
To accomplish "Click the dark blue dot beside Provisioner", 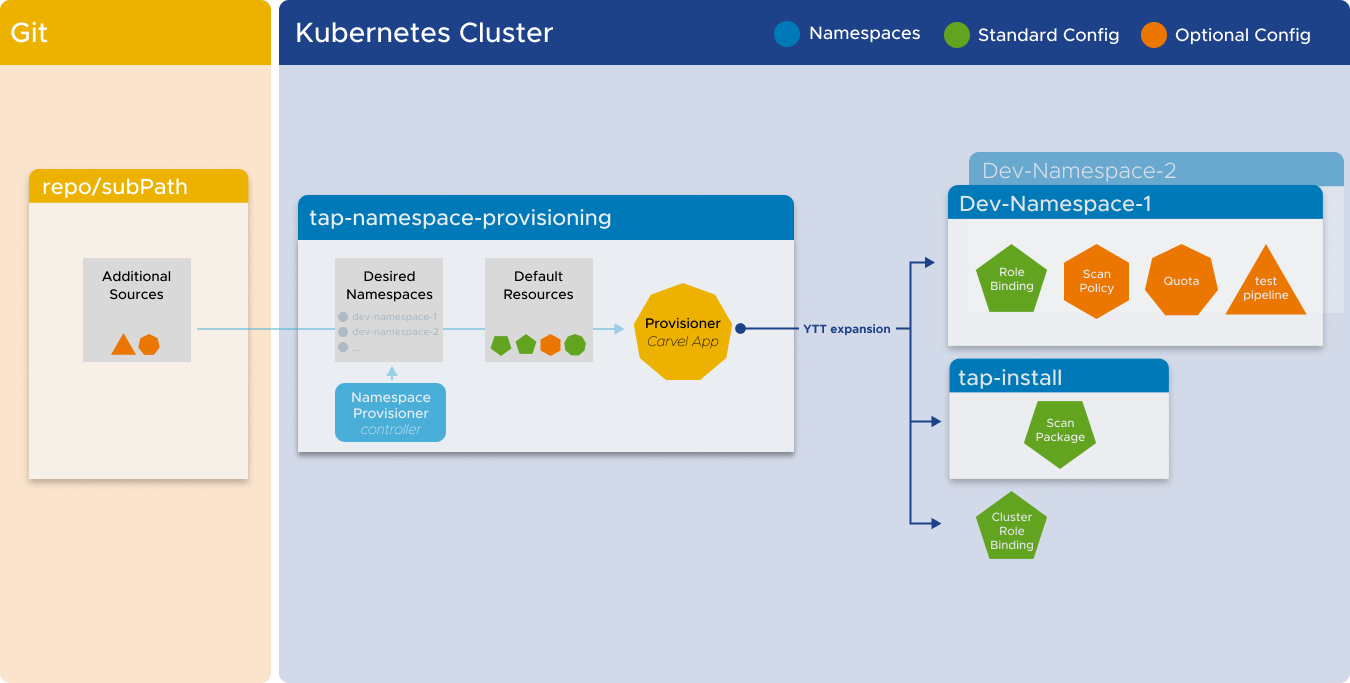I will pos(740,328).
